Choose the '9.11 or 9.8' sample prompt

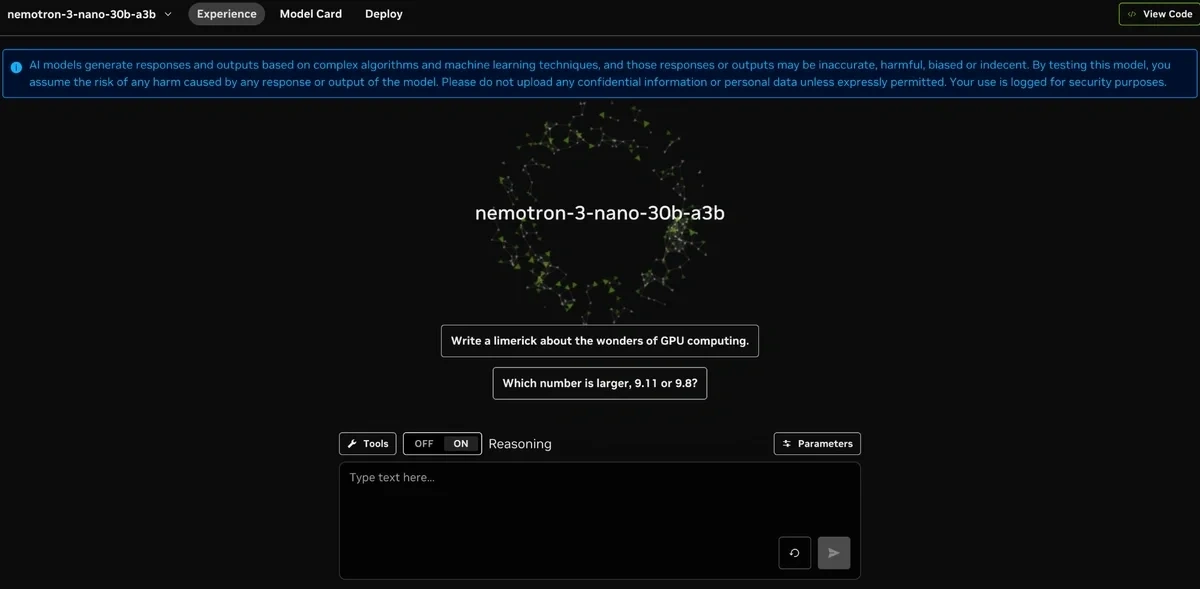(x=600, y=384)
